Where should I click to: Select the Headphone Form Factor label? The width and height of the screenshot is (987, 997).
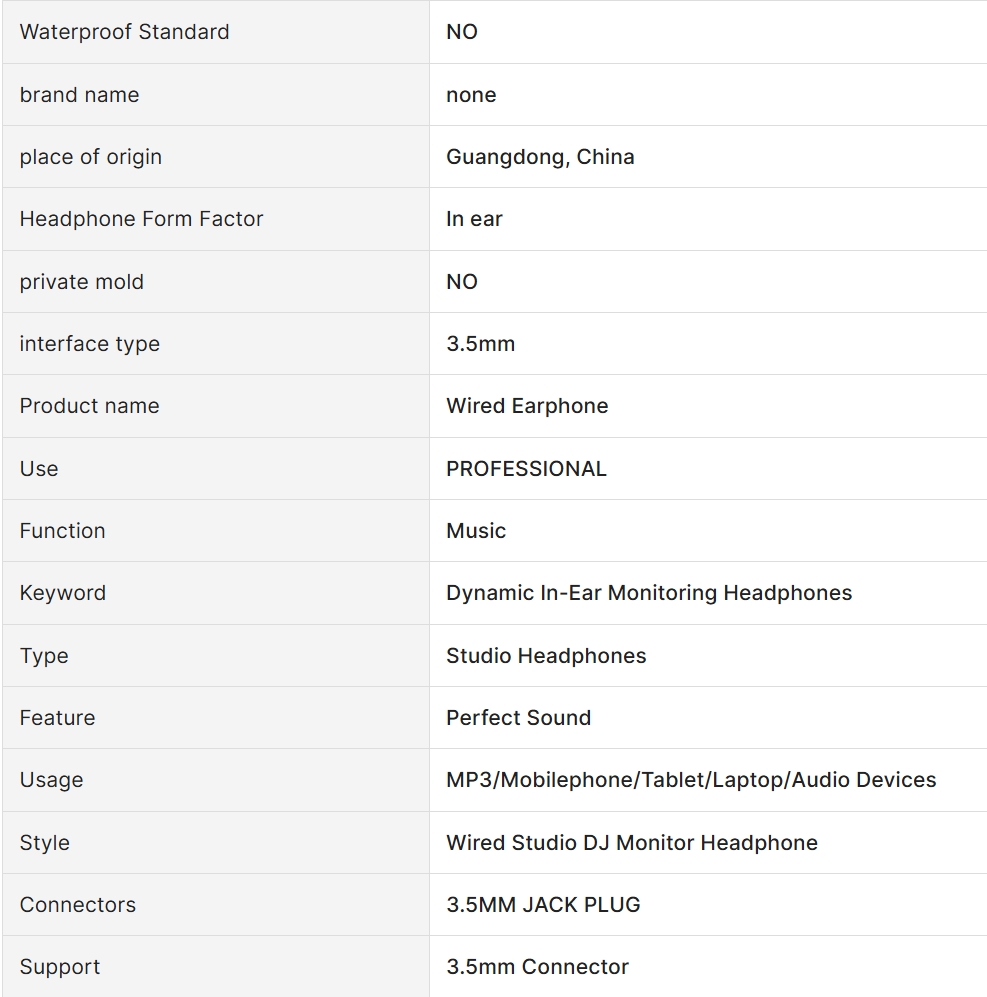(x=141, y=219)
